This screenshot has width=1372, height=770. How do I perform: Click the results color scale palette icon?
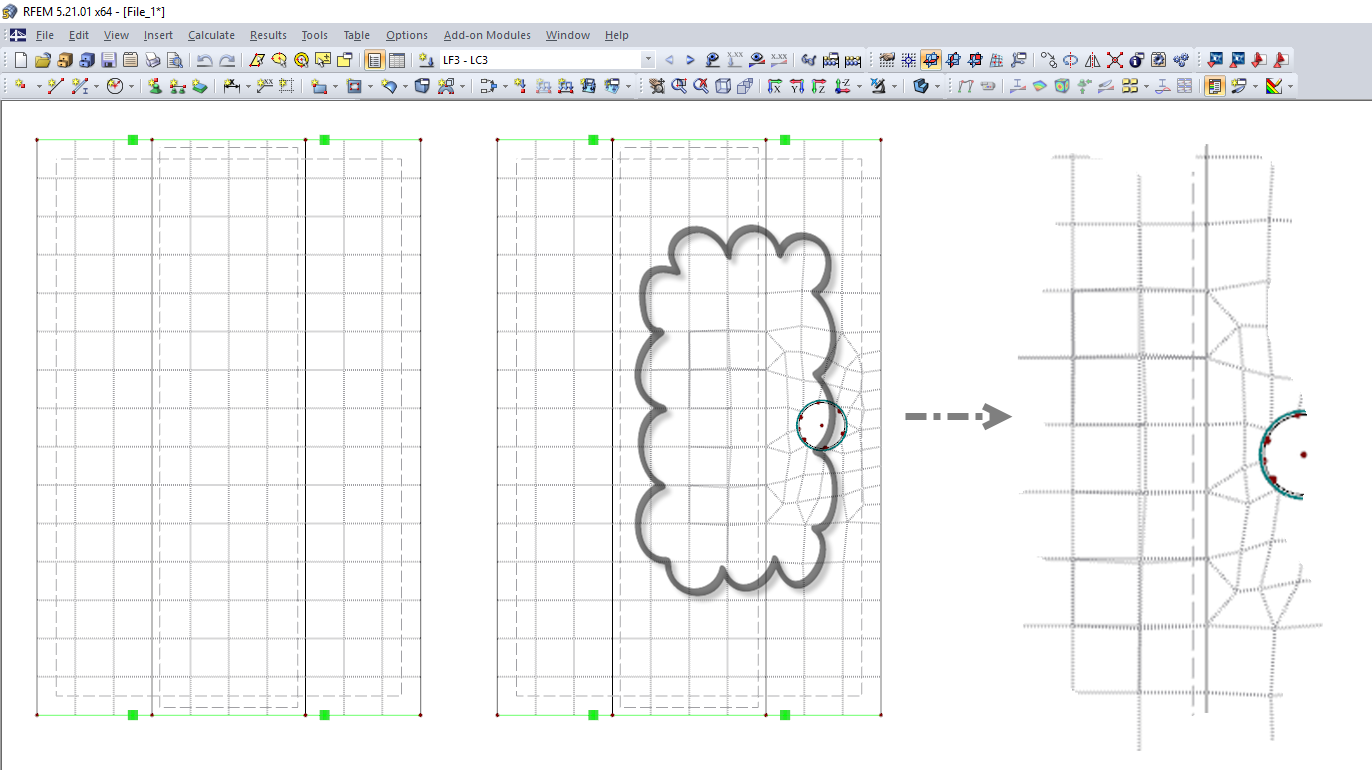click(1274, 86)
